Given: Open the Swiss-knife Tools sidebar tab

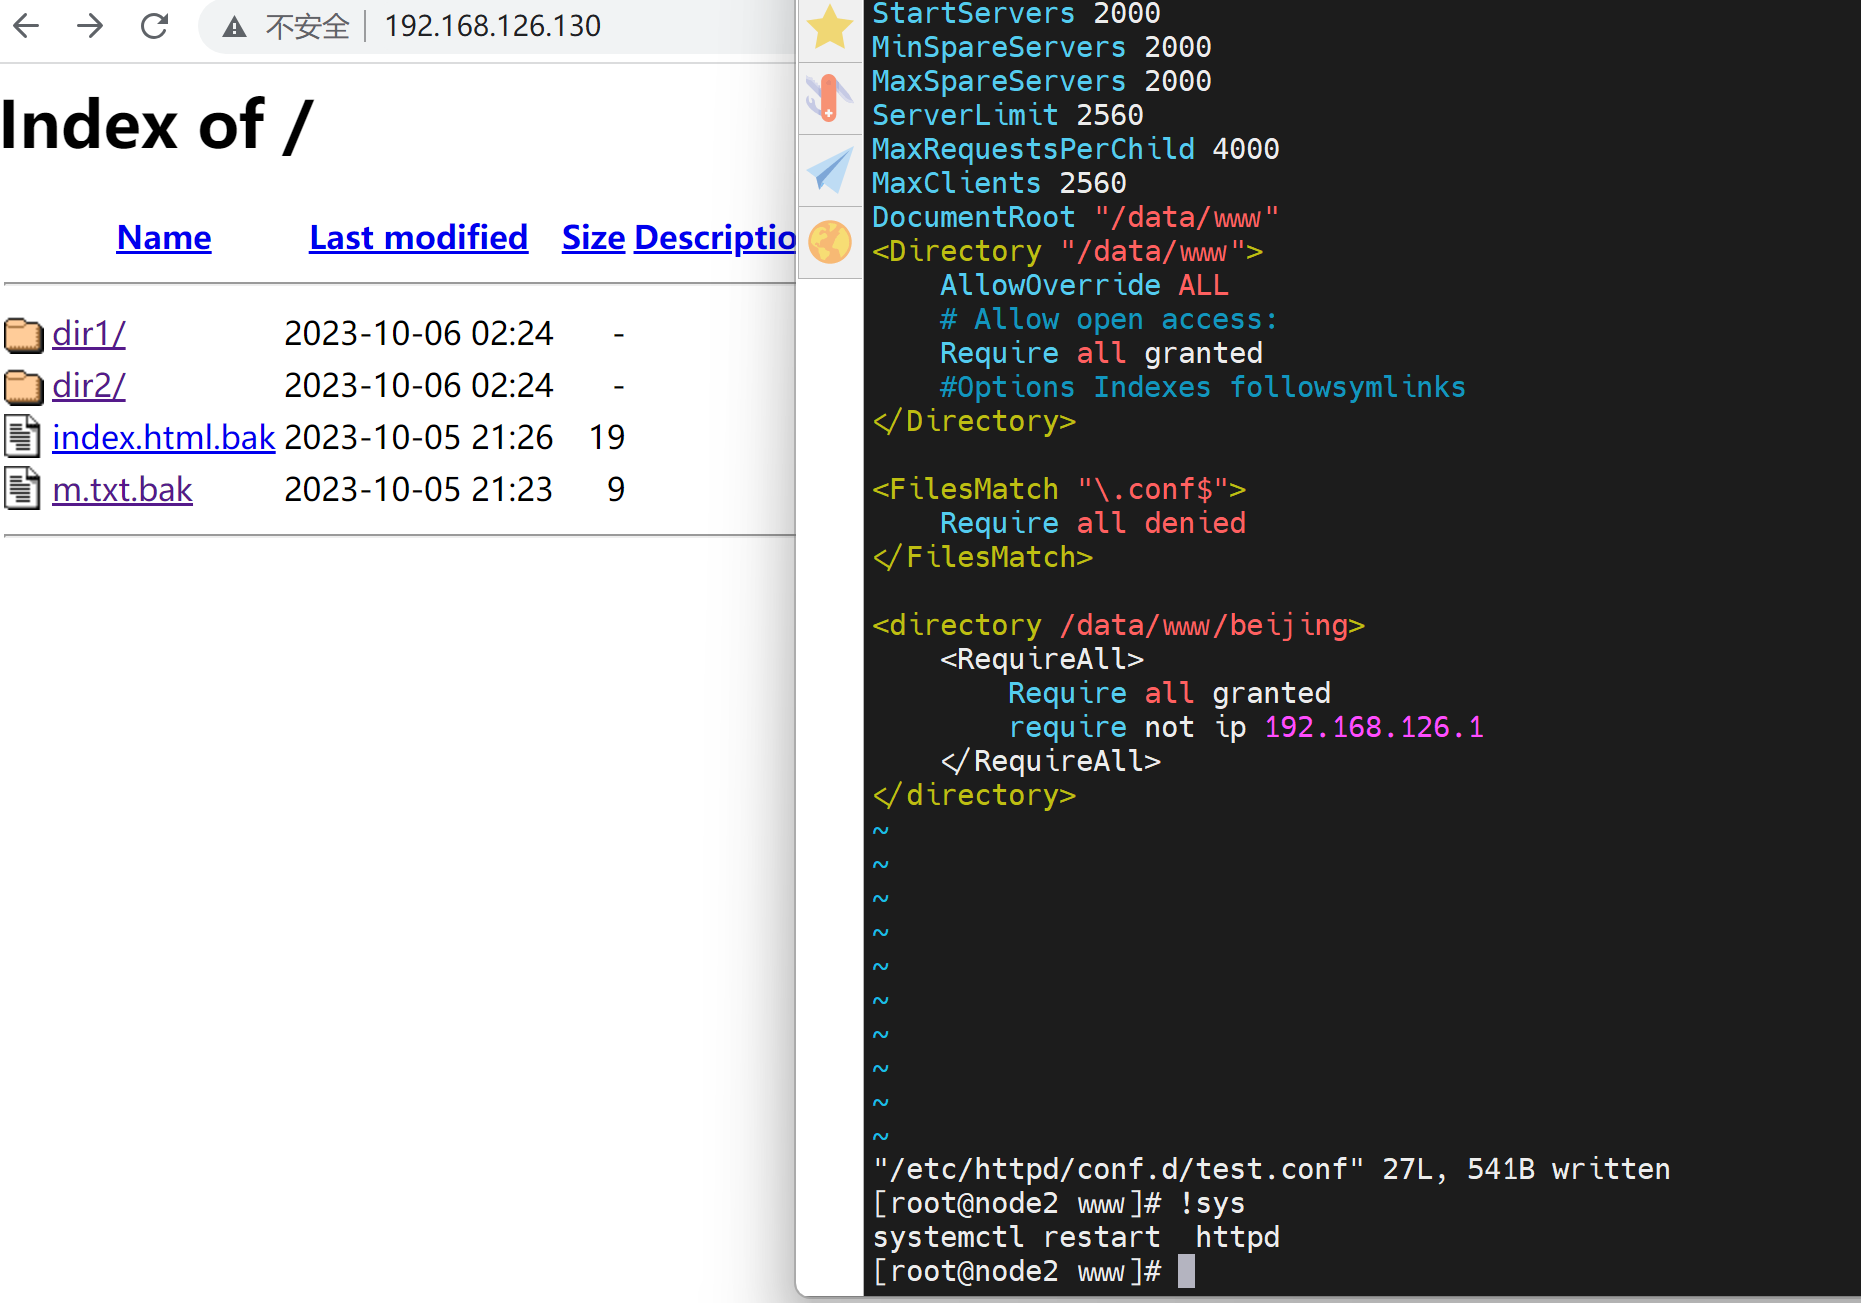Looking at the screenshot, I should [829, 98].
